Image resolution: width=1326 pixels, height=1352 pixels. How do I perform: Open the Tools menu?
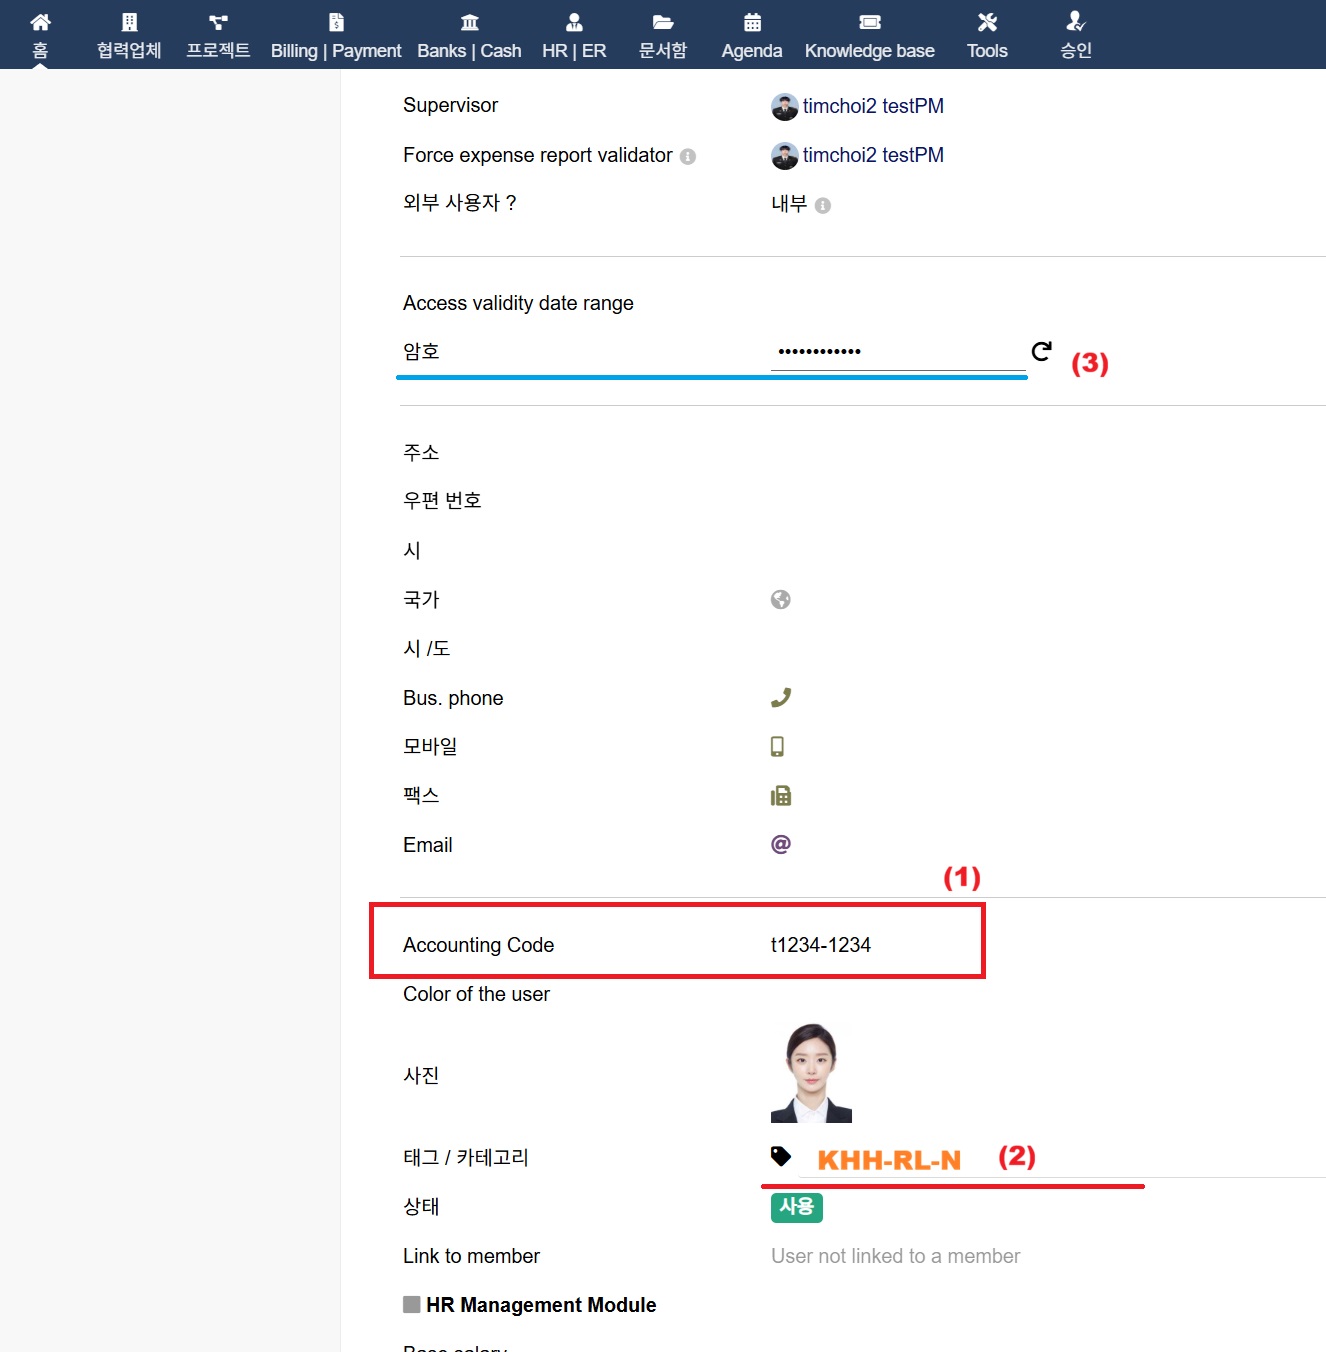tap(987, 35)
